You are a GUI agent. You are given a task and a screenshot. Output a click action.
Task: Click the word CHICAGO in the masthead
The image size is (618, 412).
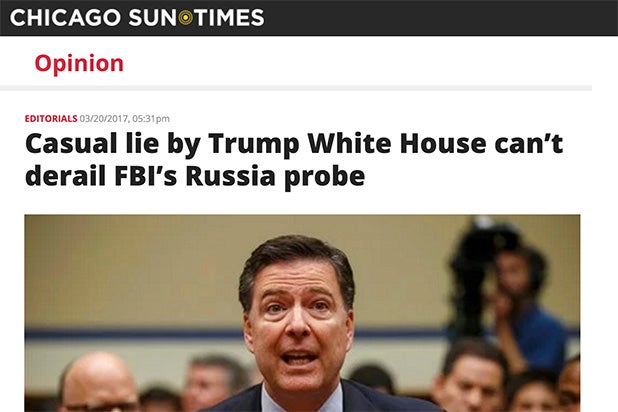[x=65, y=18]
